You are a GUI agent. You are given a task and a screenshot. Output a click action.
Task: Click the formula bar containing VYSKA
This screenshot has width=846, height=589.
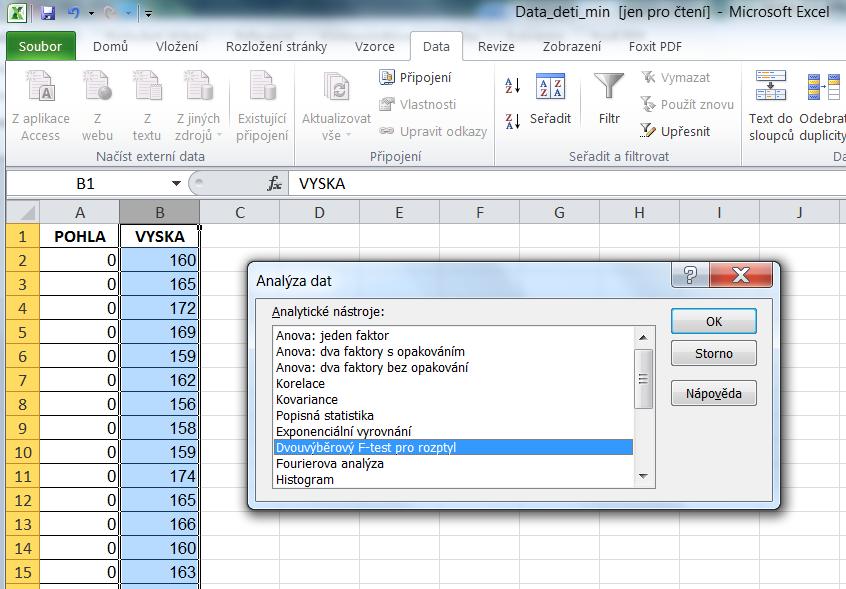coord(567,184)
